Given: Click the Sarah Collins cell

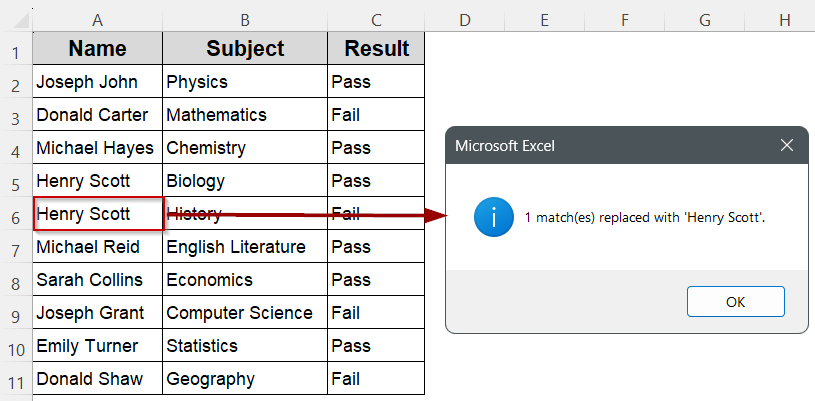Looking at the screenshot, I should (97, 280).
